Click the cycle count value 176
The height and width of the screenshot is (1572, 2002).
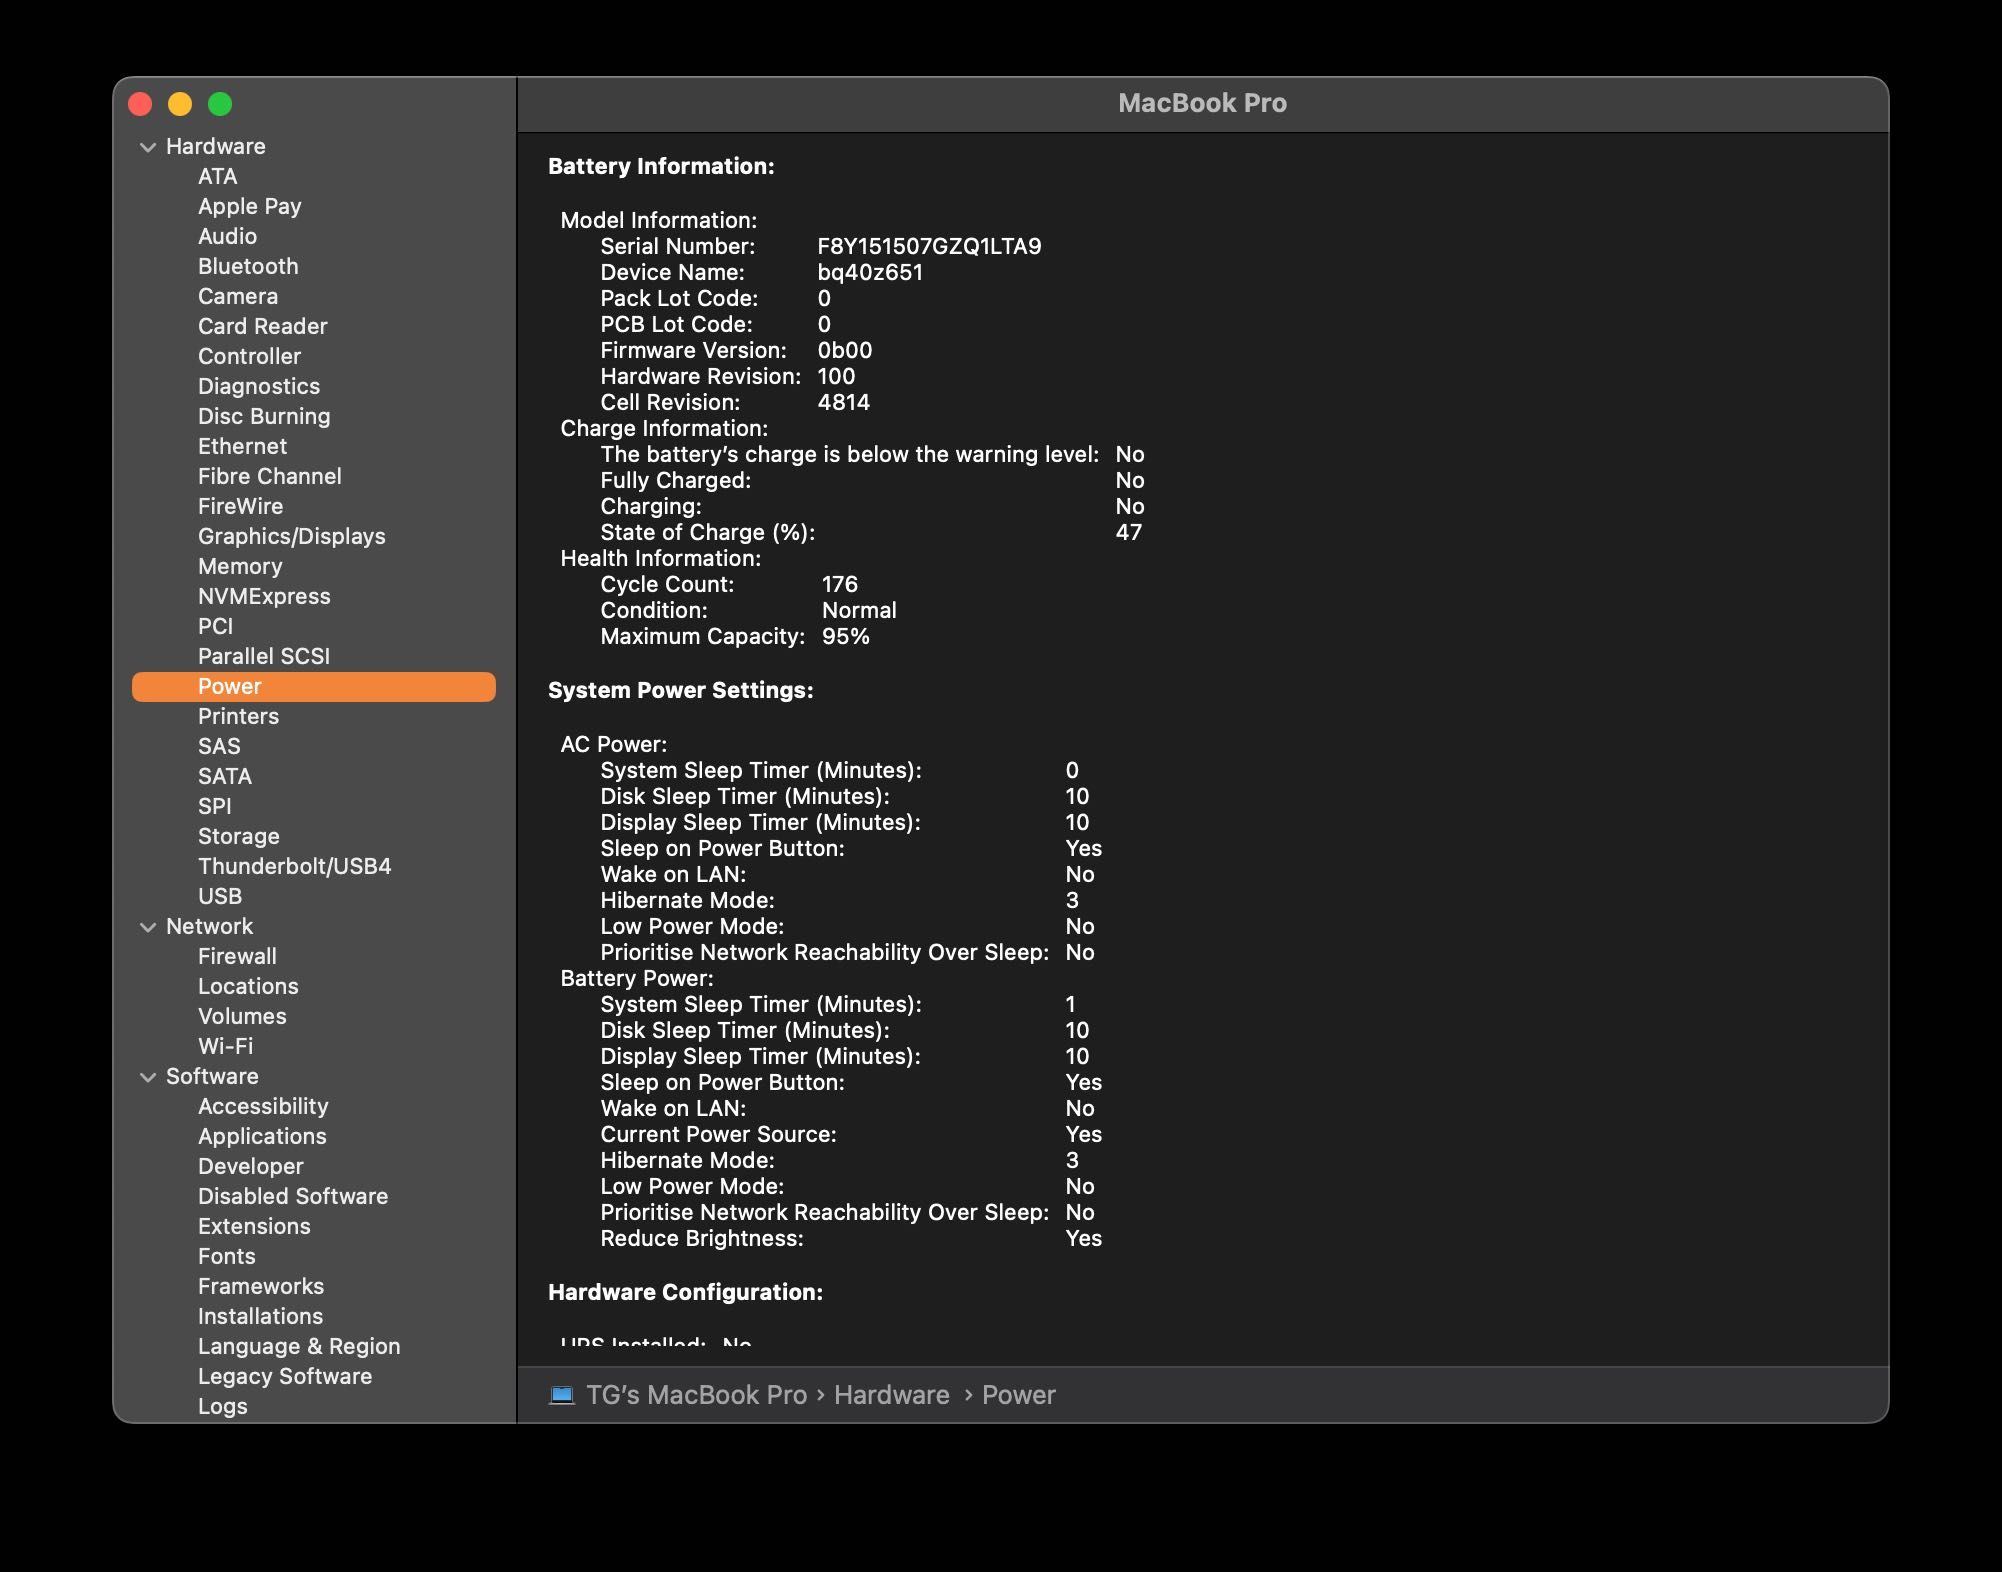click(840, 584)
